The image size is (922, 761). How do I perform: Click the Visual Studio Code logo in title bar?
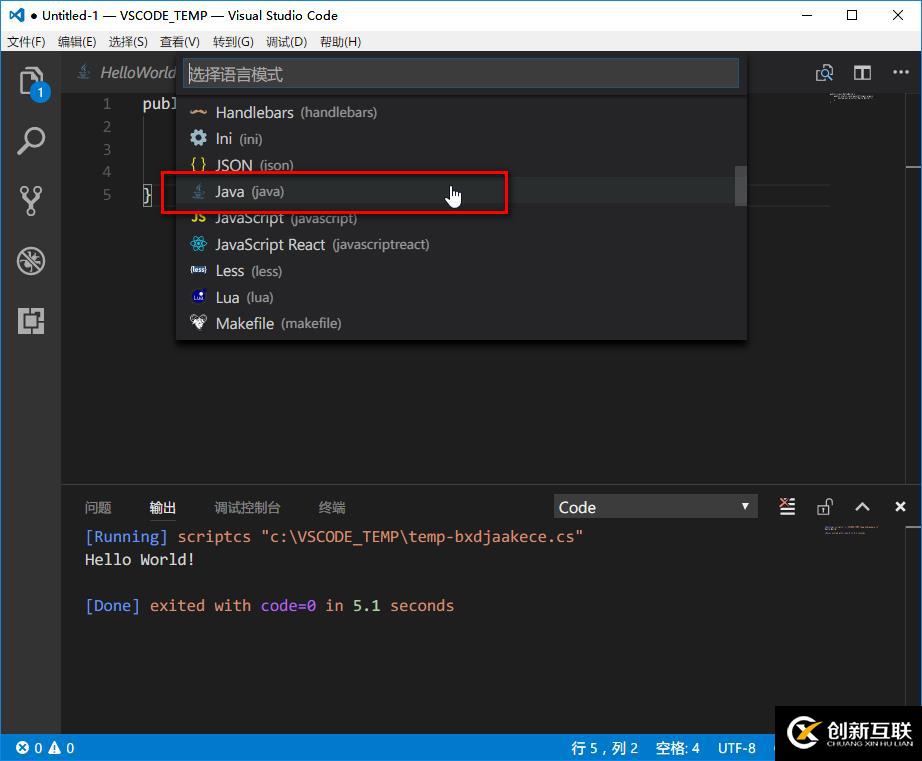point(16,15)
